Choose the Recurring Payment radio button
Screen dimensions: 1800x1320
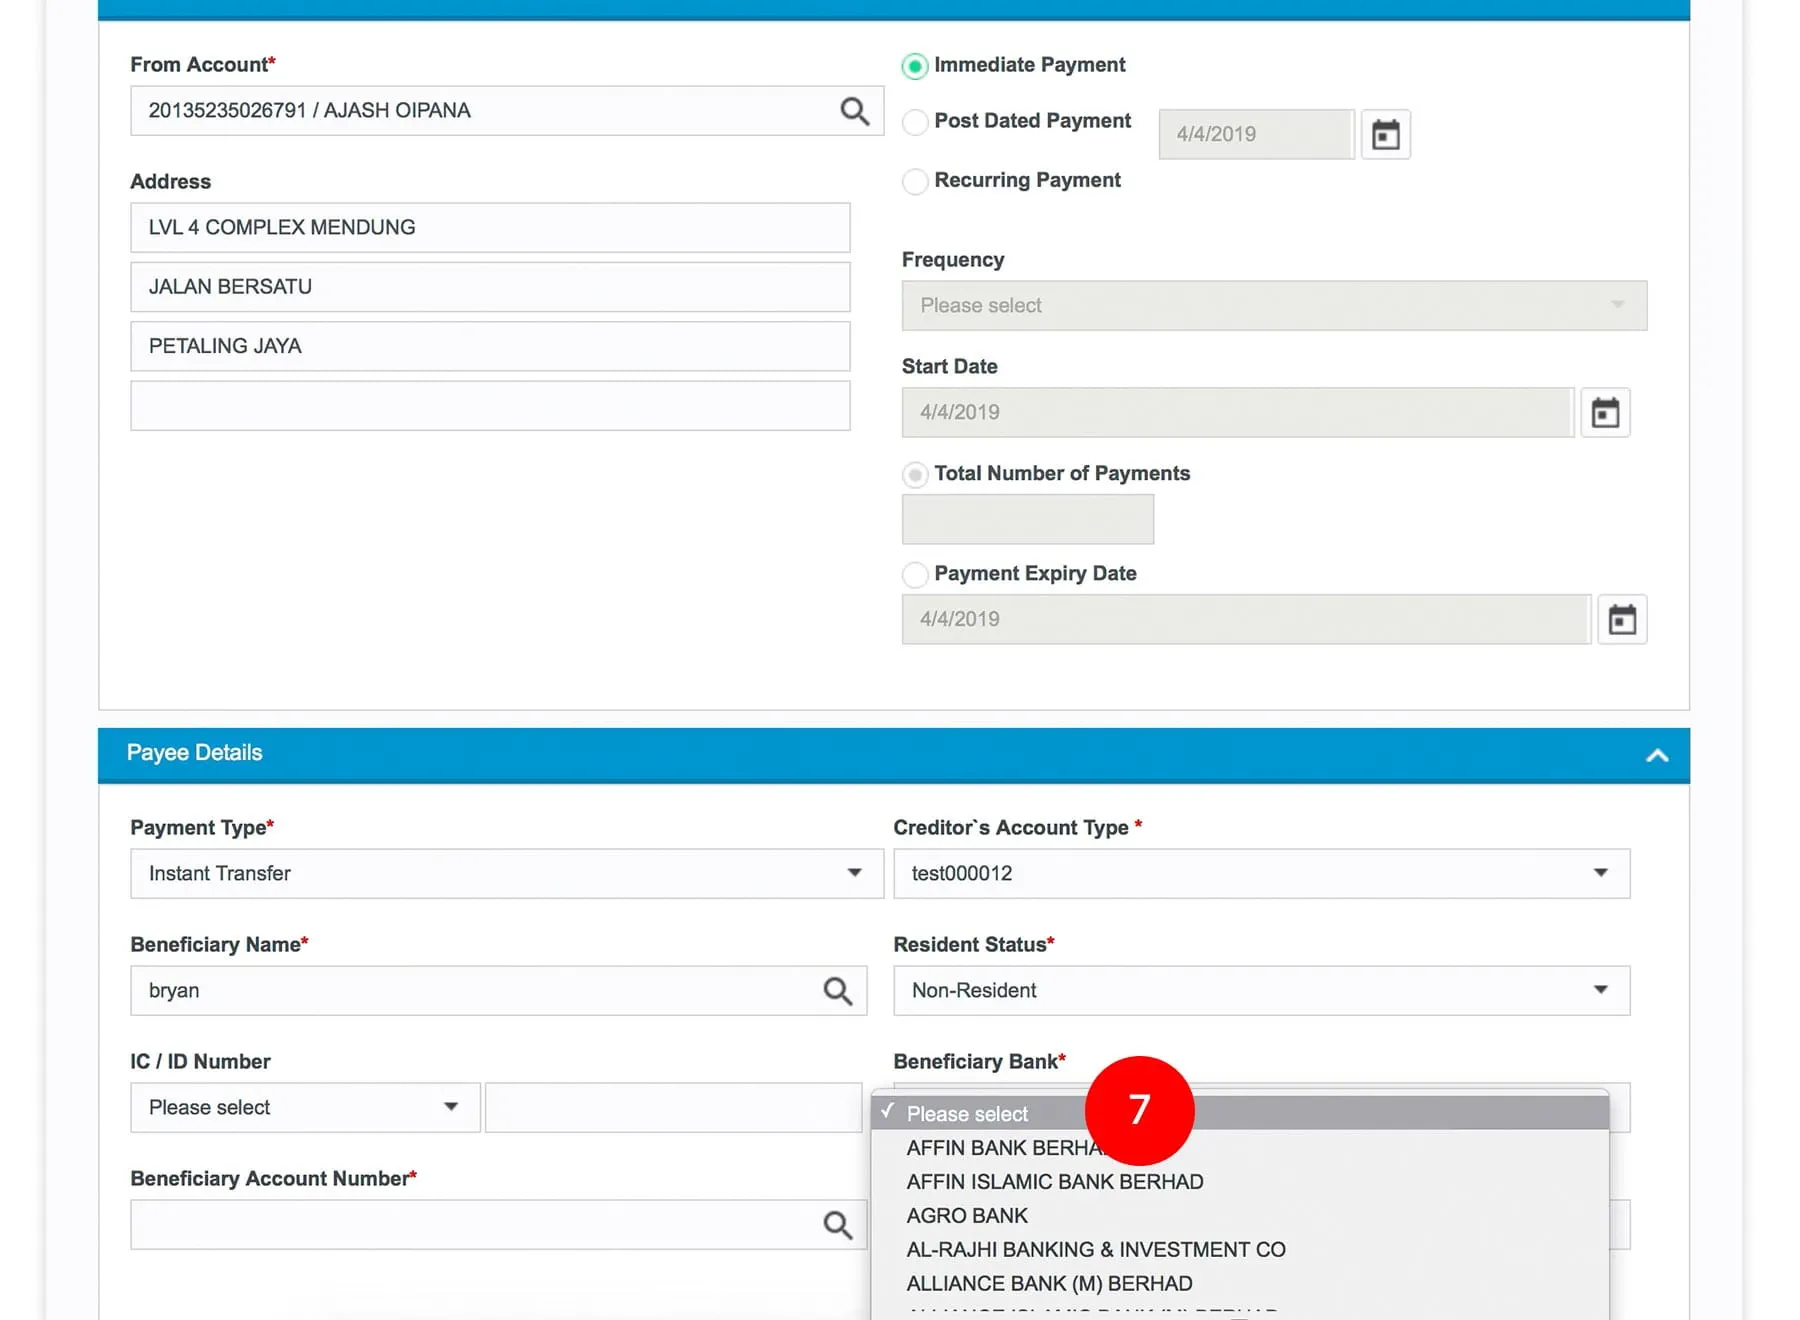coord(914,181)
